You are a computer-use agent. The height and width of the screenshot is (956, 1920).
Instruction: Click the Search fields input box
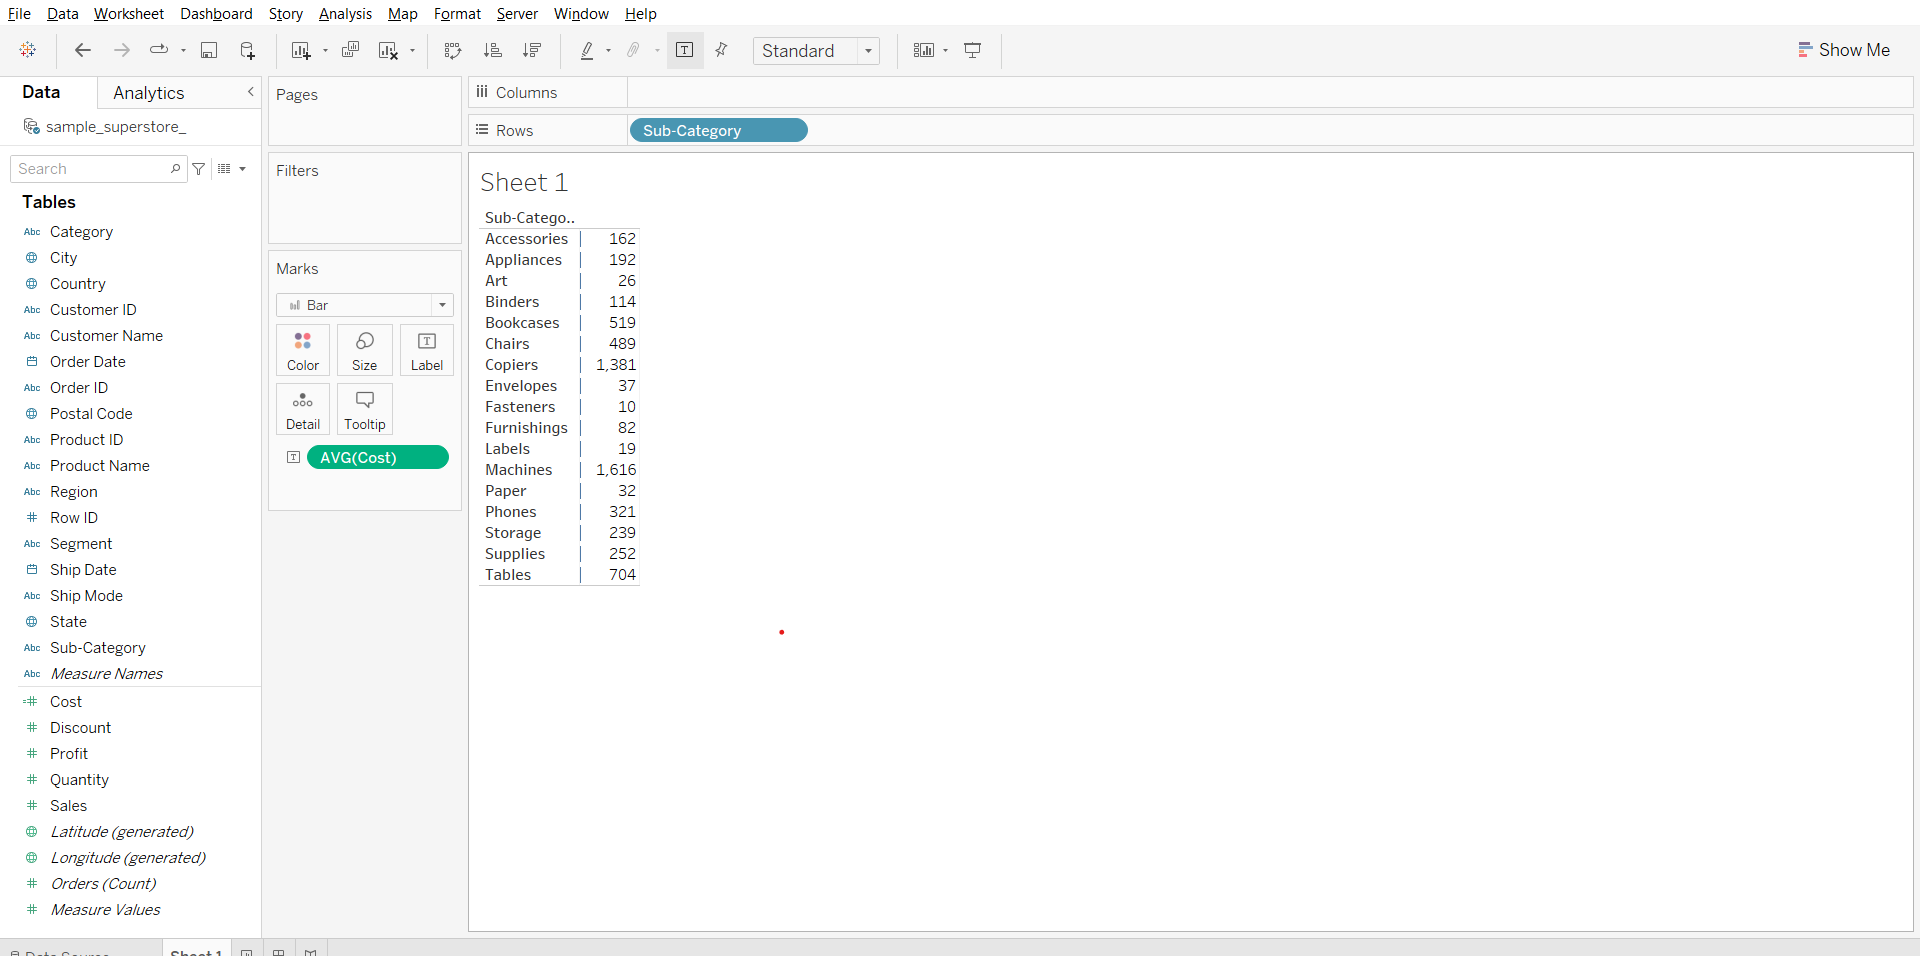point(92,169)
